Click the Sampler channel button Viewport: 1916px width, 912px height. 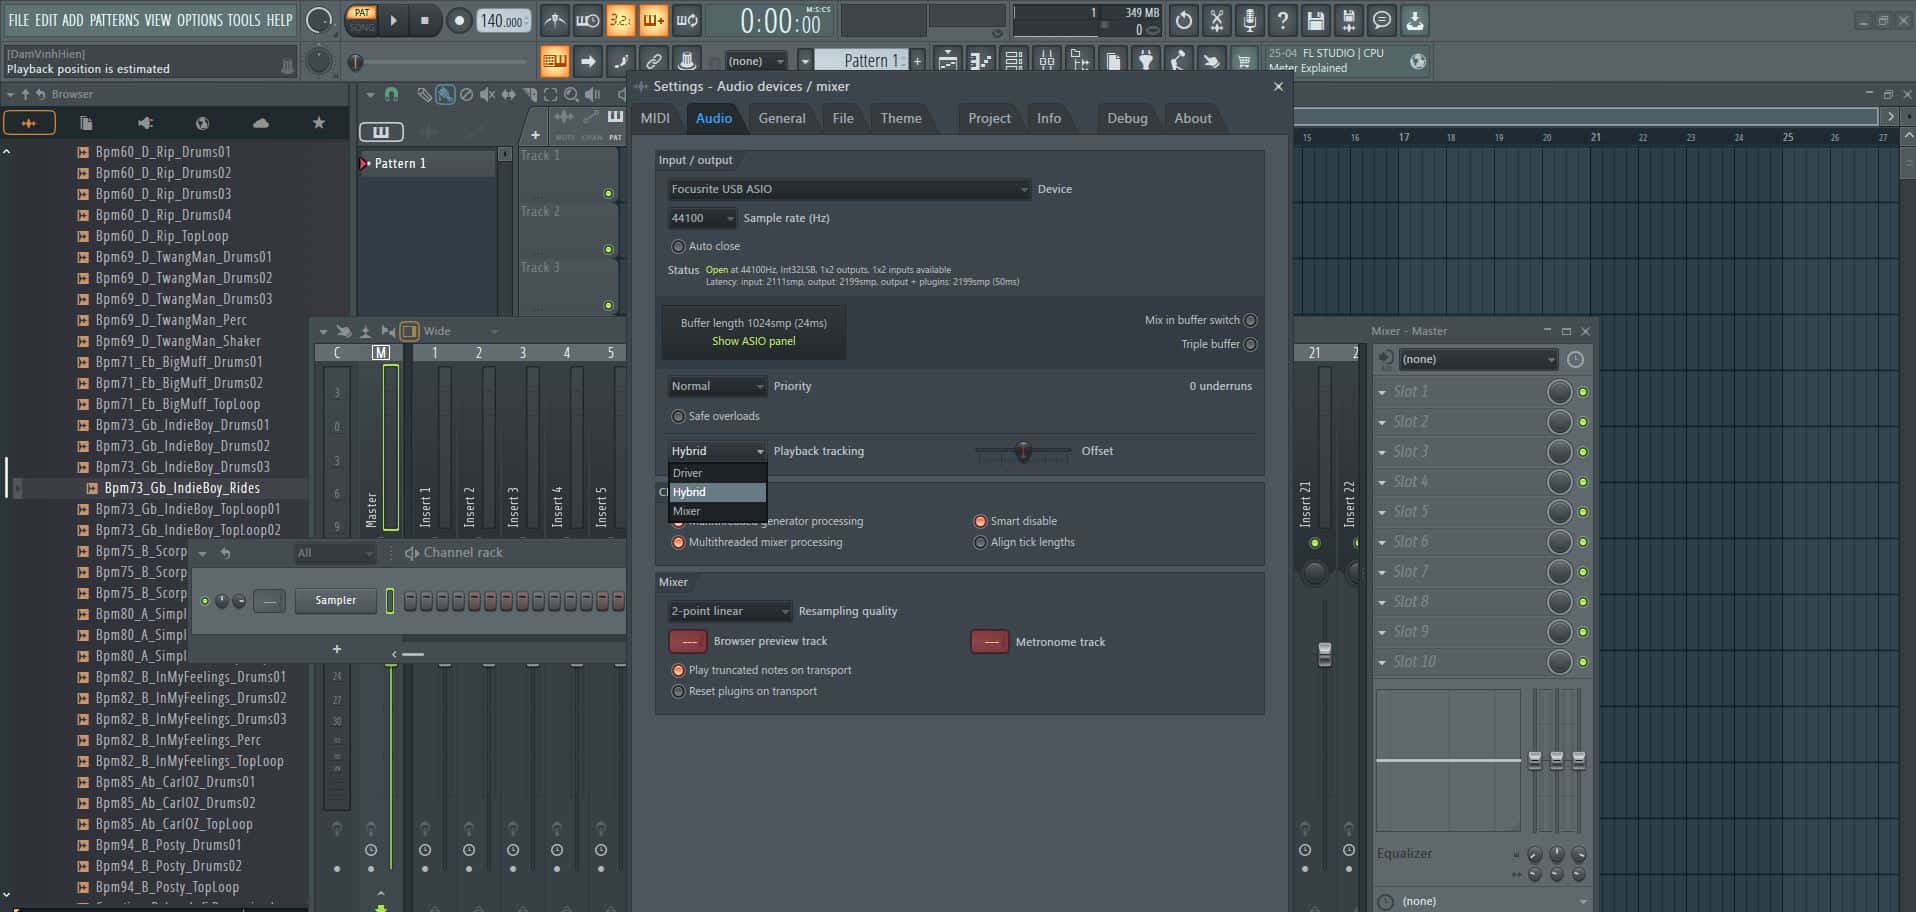(x=335, y=600)
